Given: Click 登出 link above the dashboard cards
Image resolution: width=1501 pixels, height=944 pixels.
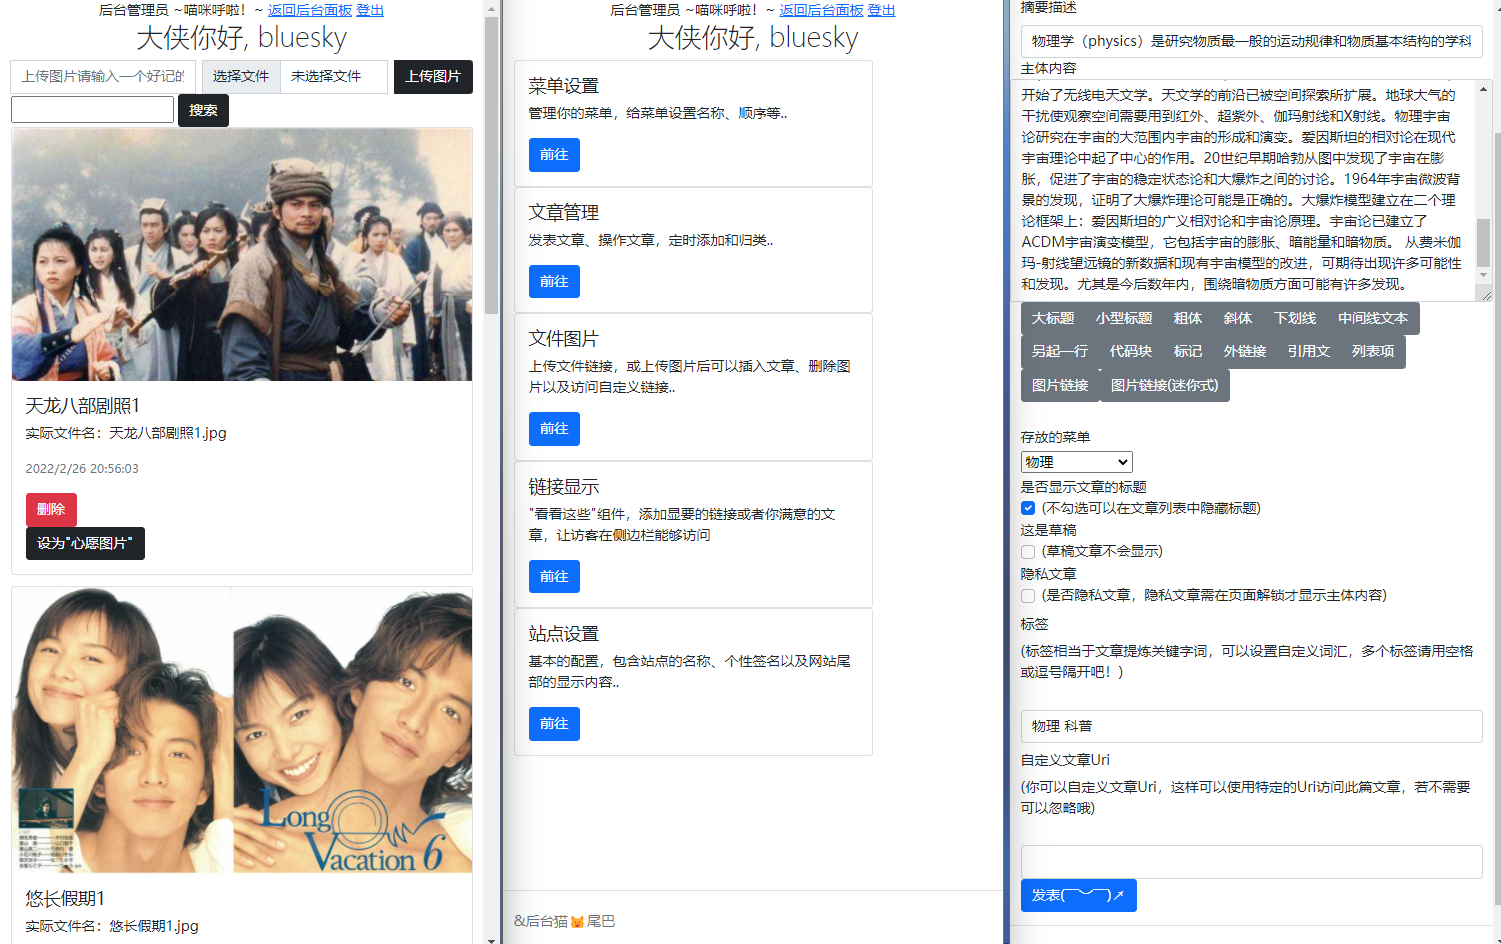Looking at the screenshot, I should [882, 10].
